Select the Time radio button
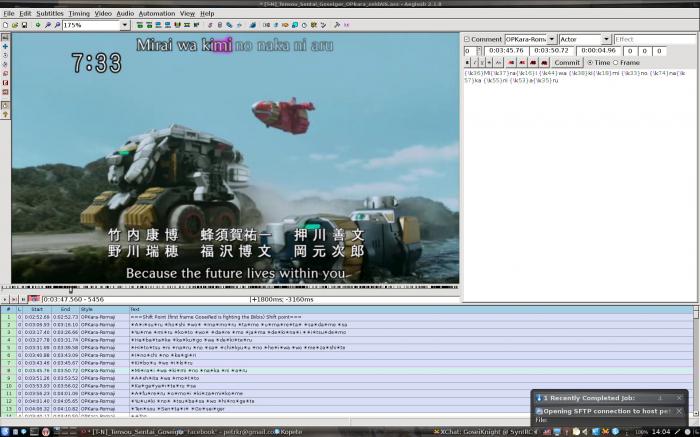This screenshot has height=437, width=700. click(x=590, y=63)
